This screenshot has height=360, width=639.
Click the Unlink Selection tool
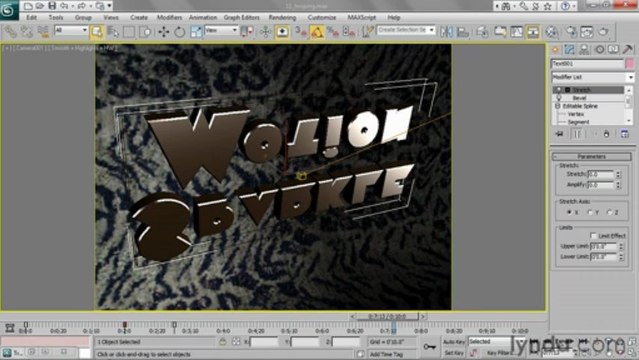tap(27, 32)
